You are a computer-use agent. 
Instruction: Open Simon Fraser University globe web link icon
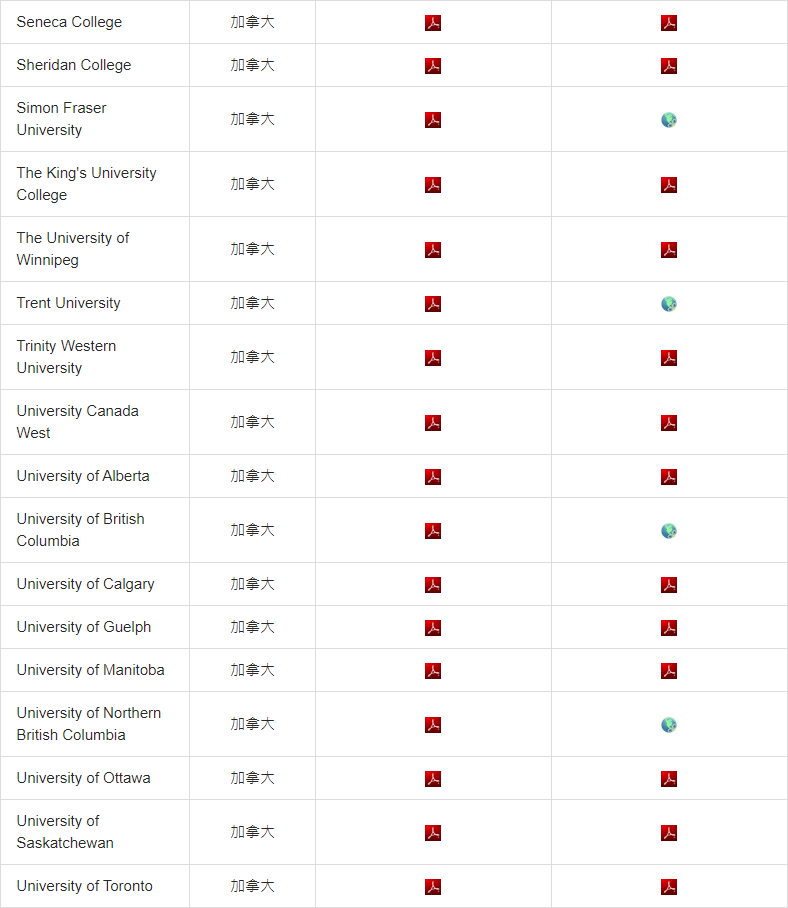(x=669, y=120)
